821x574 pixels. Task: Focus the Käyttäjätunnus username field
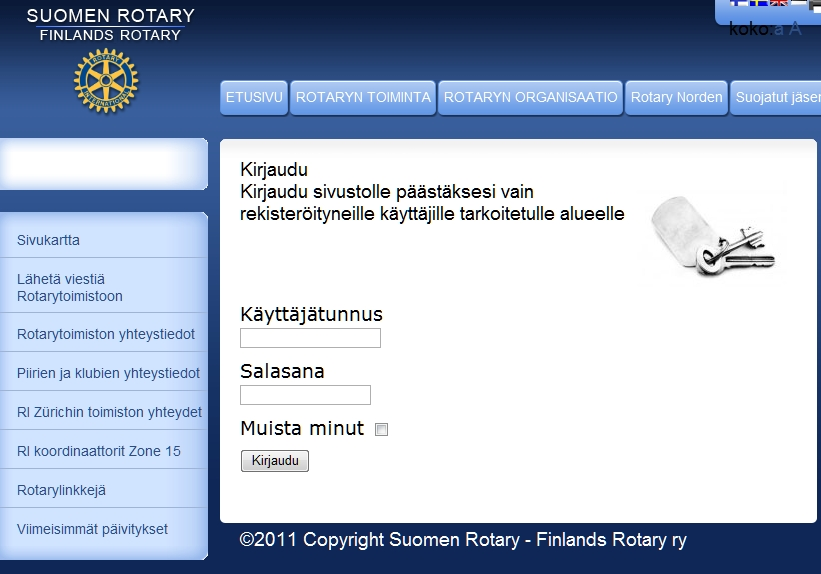[x=310, y=338]
